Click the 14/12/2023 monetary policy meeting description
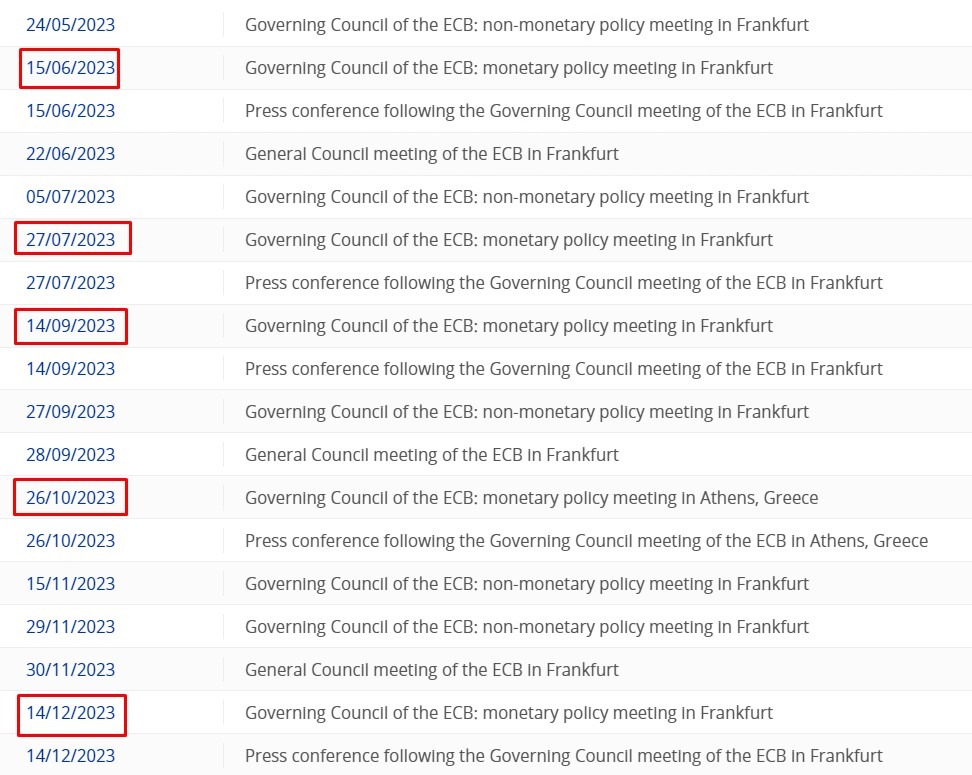The image size is (972, 775). 509,712
